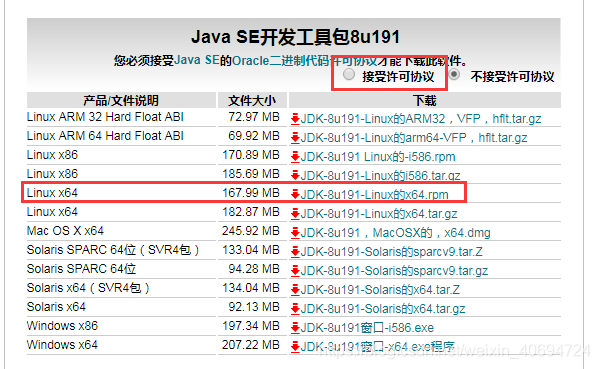Image resolution: width=600 pixels, height=369 pixels.
Task: Click download arrow icon for sparcv9.tar.gz
Action: coord(295,271)
